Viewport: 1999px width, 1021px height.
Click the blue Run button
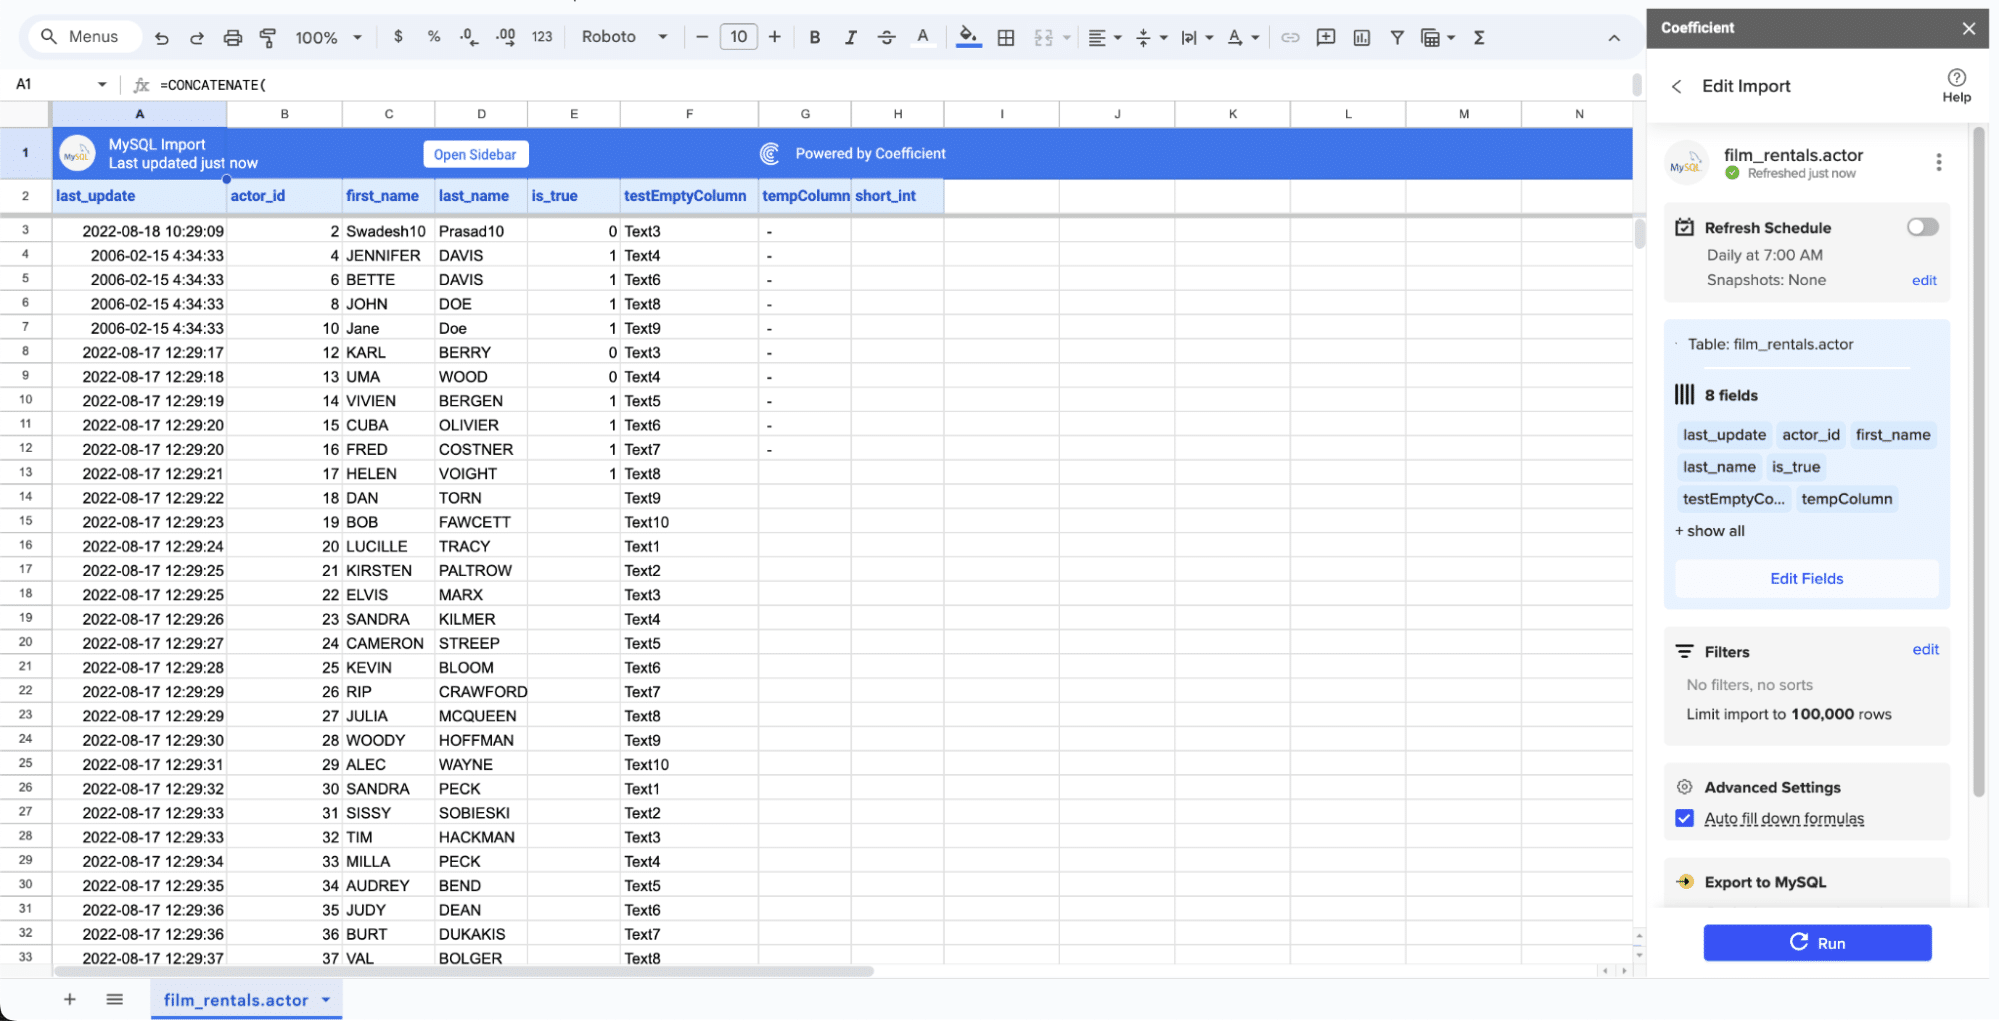[1817, 942]
